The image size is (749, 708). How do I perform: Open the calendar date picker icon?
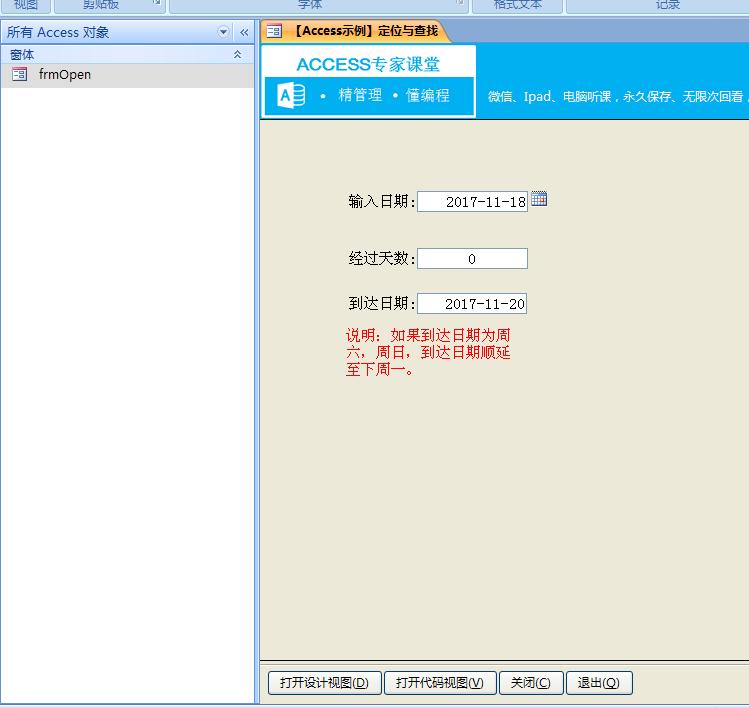point(539,199)
